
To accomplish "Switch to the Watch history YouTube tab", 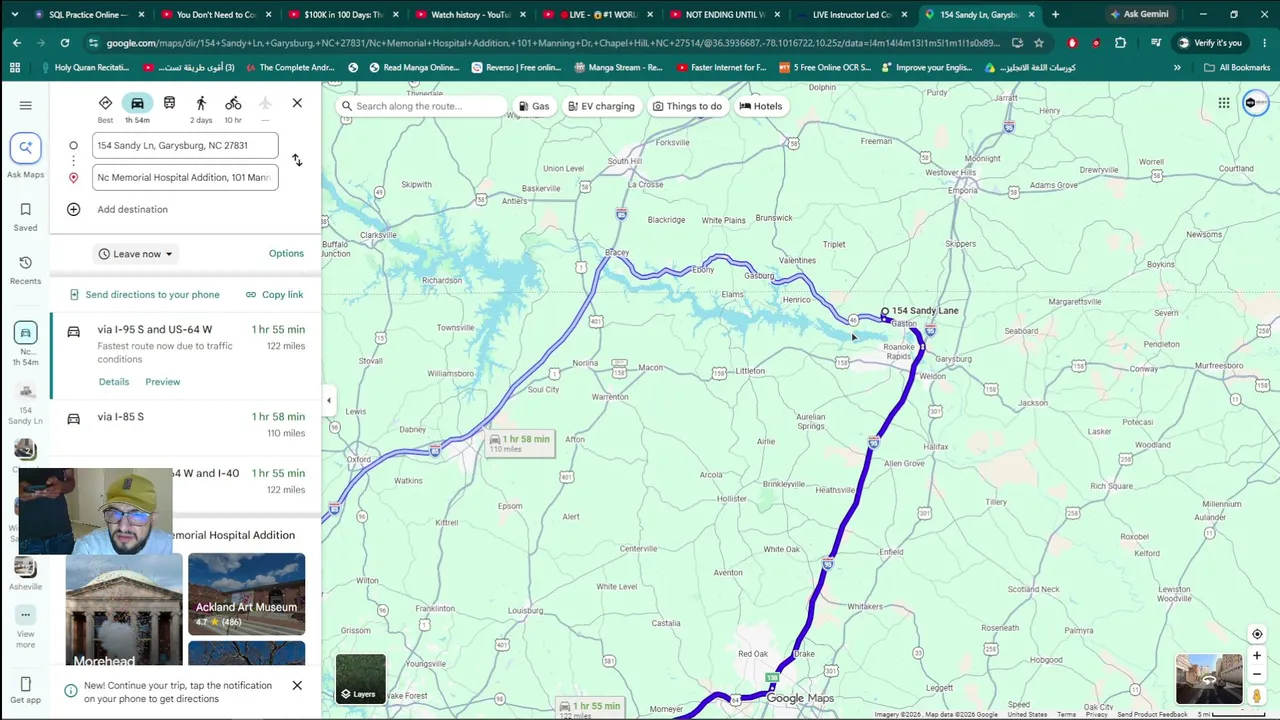I will point(470,14).
